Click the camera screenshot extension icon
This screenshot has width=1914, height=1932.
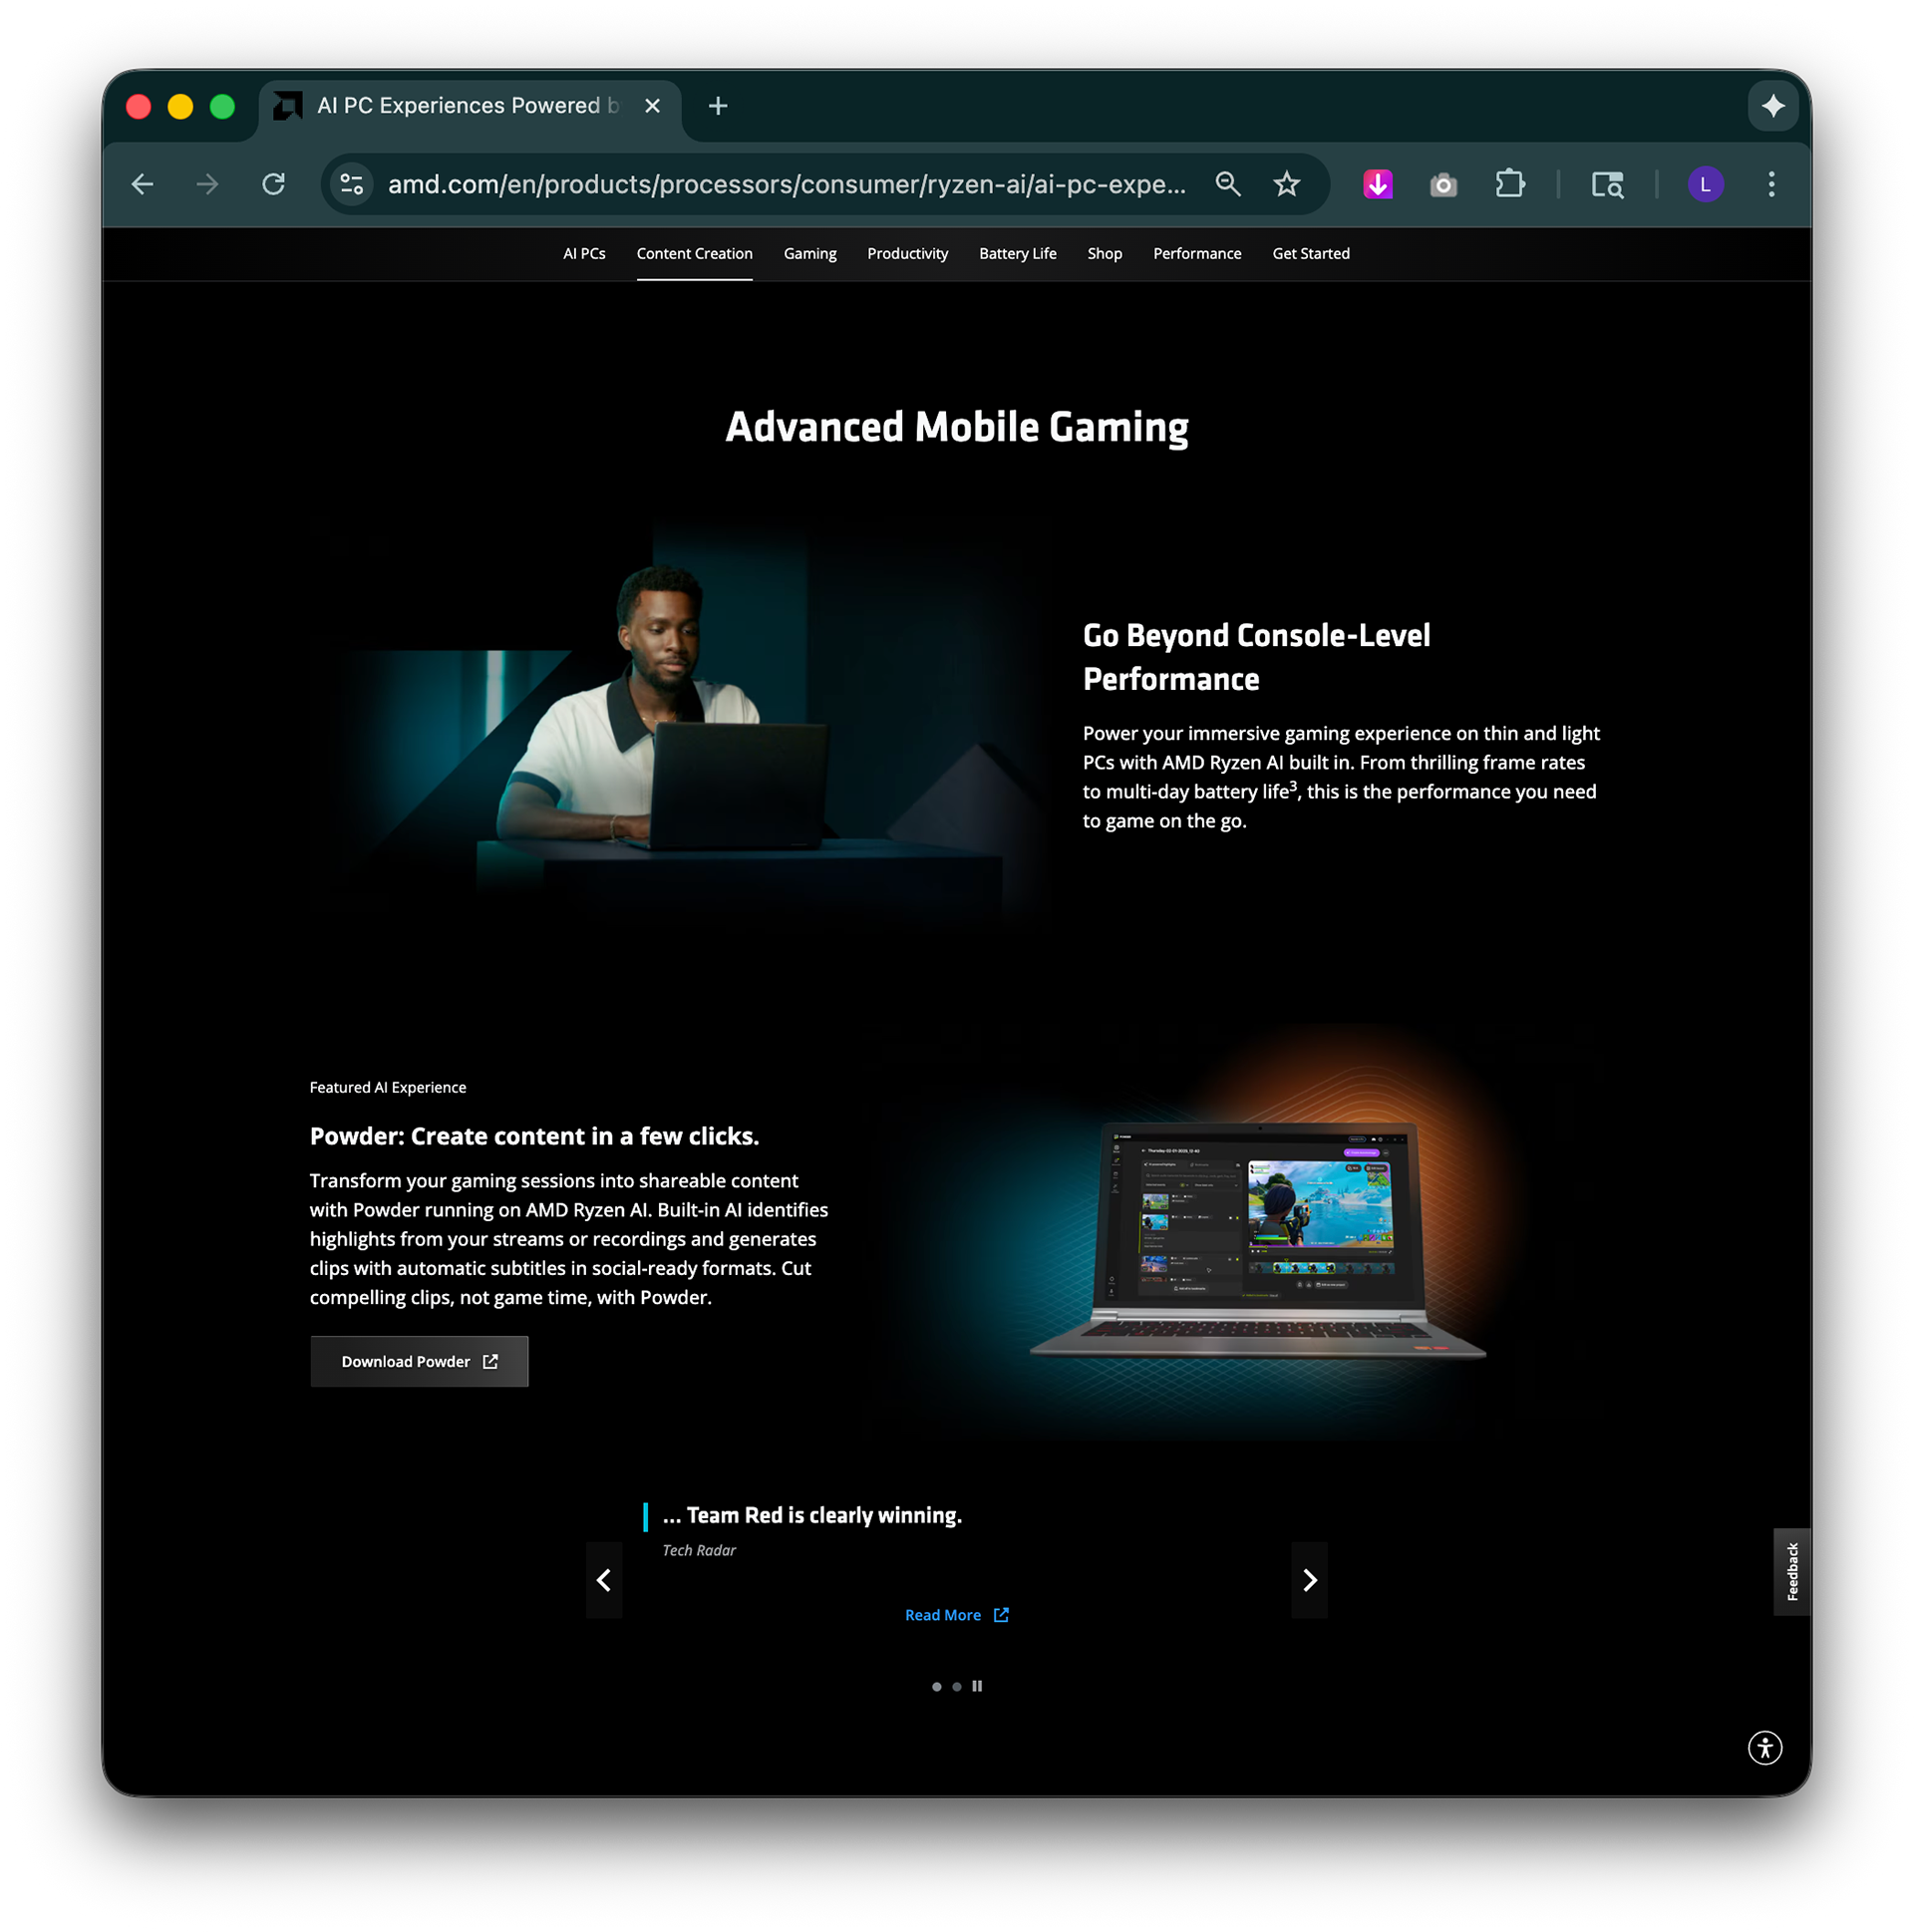(1443, 185)
